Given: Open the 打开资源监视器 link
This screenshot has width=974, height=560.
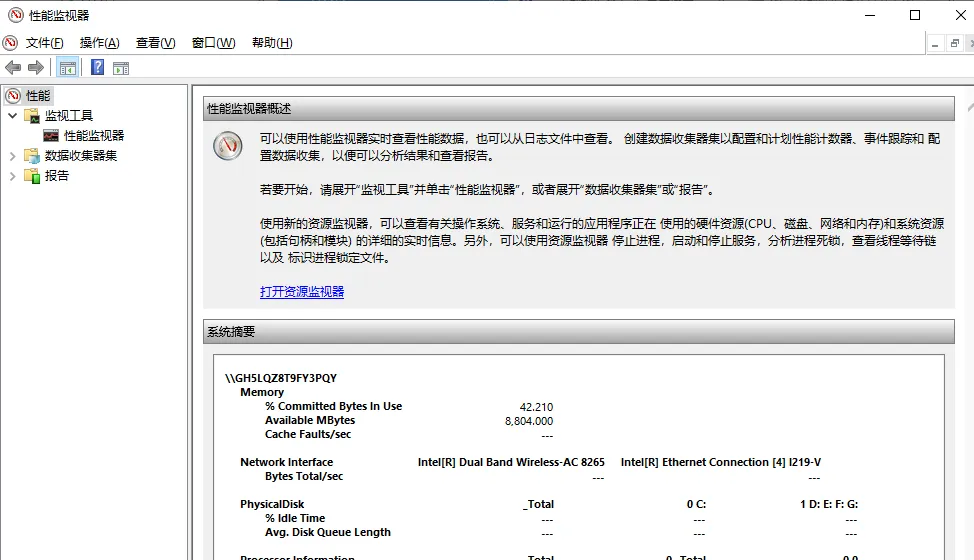Looking at the screenshot, I should 302,292.
